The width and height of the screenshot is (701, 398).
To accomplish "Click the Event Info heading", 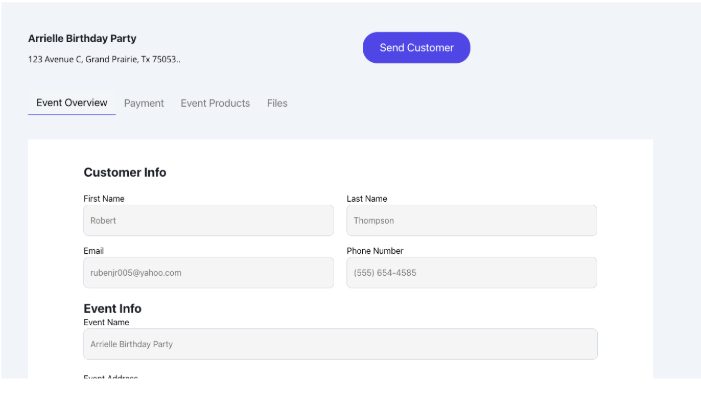I will 112,309.
